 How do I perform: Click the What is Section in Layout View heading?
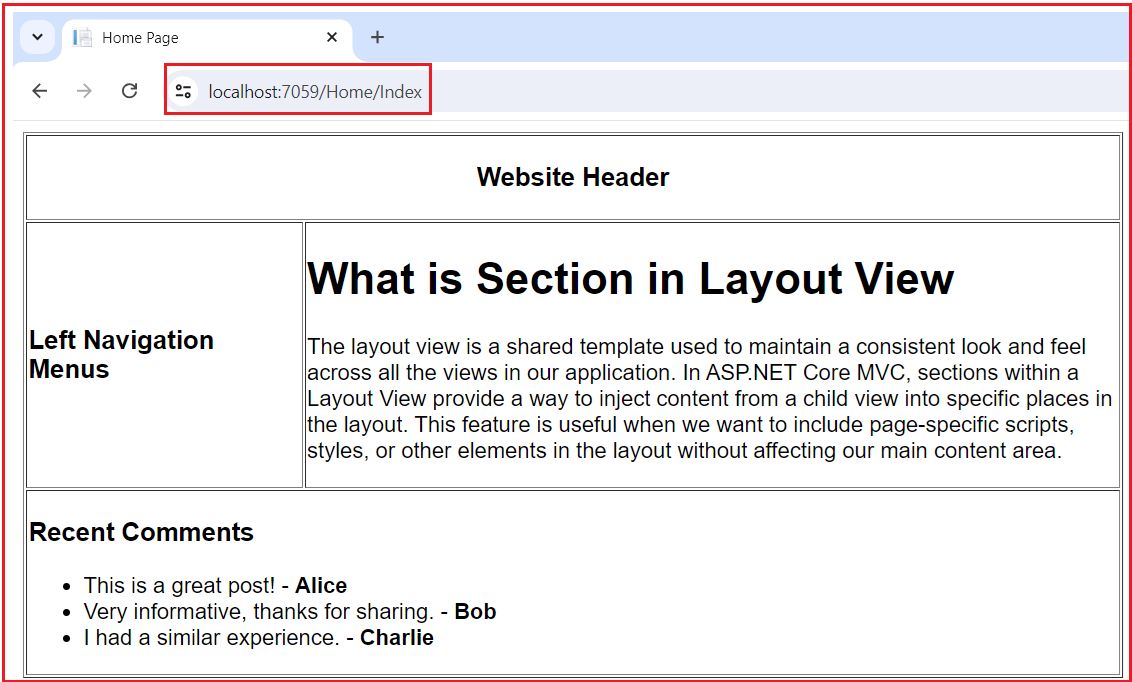631,278
